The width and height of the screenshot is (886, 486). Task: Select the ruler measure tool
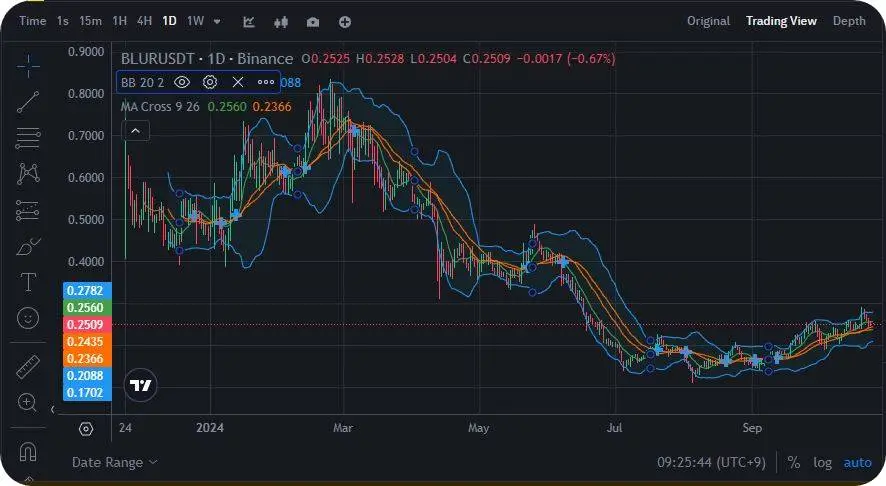point(28,367)
